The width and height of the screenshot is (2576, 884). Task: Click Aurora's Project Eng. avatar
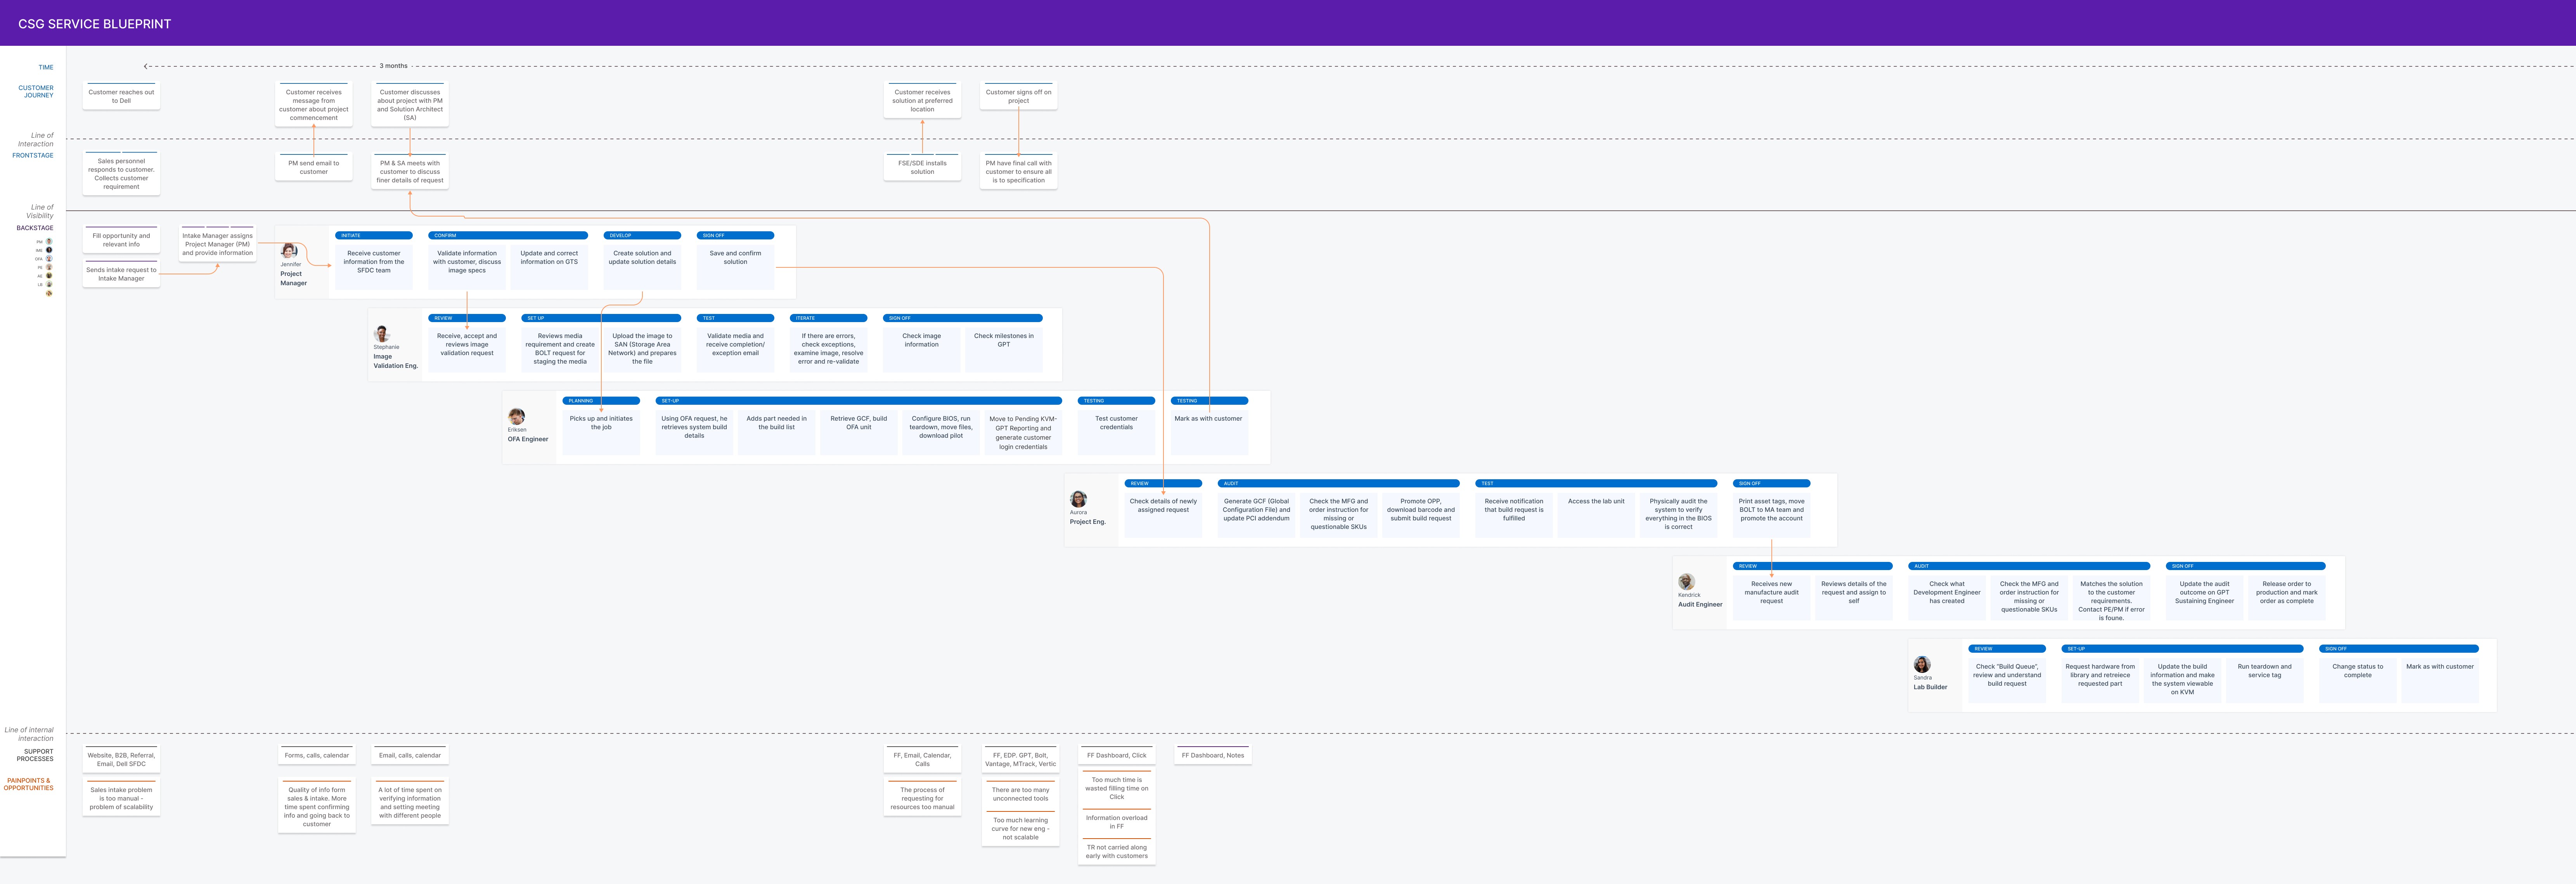pos(1078,499)
